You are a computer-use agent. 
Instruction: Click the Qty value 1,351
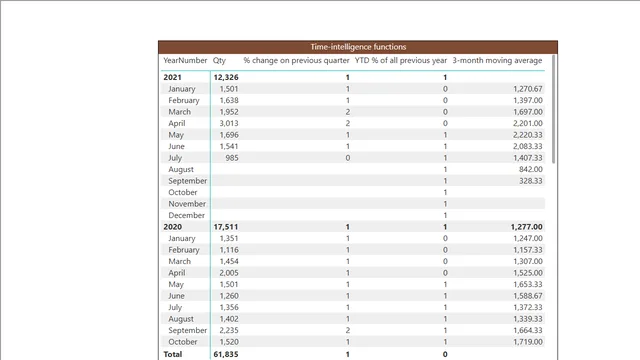click(x=229, y=238)
